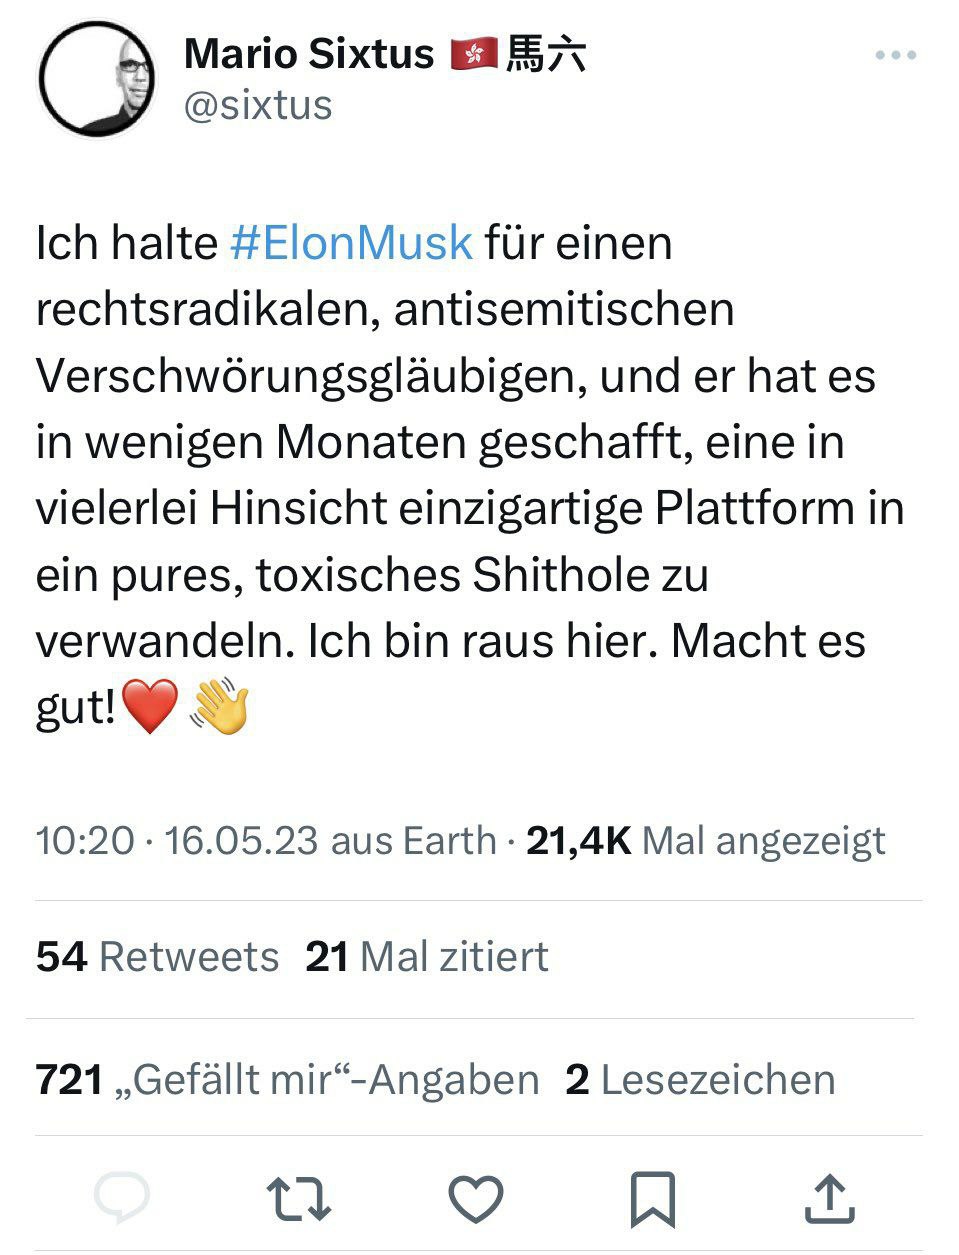View the list of 54 Retweets
This screenshot has width=959, height=1255.
click(157, 957)
